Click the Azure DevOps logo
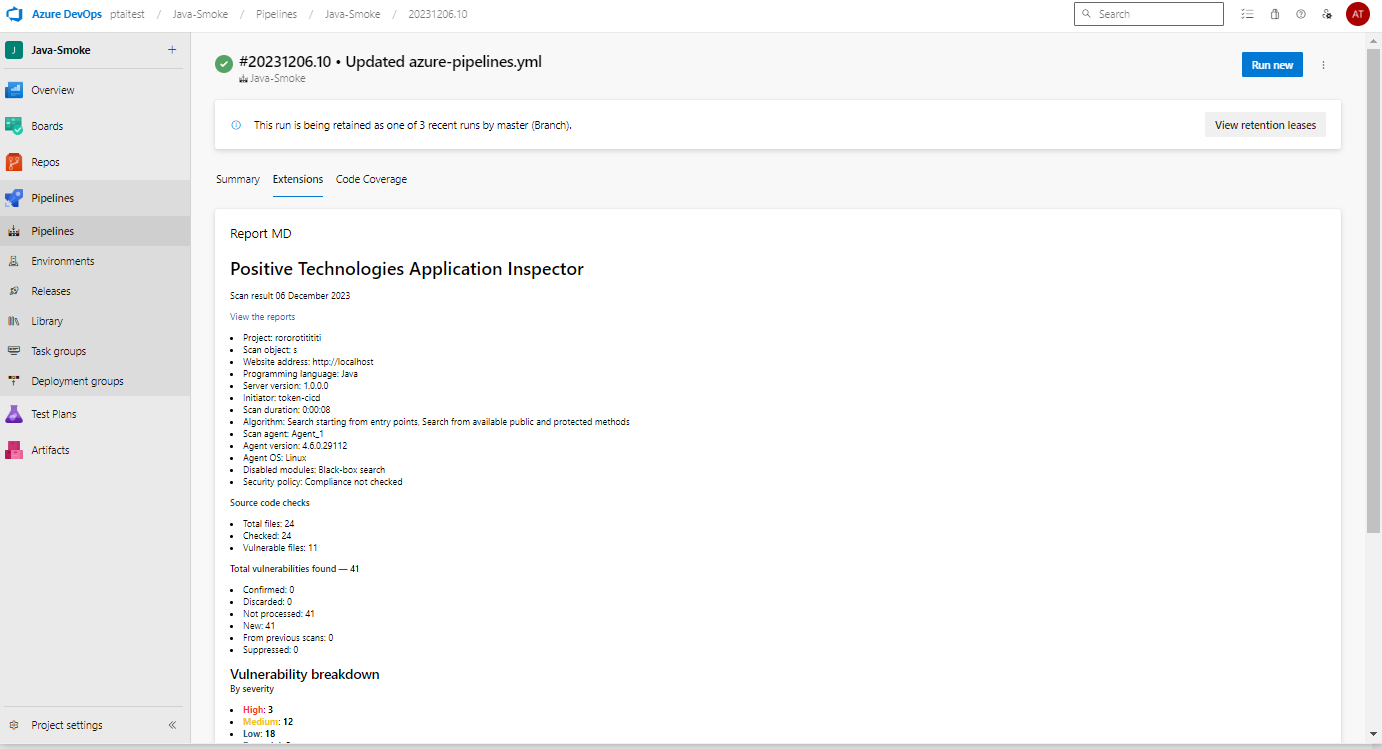The width and height of the screenshot is (1382, 749). 14,13
